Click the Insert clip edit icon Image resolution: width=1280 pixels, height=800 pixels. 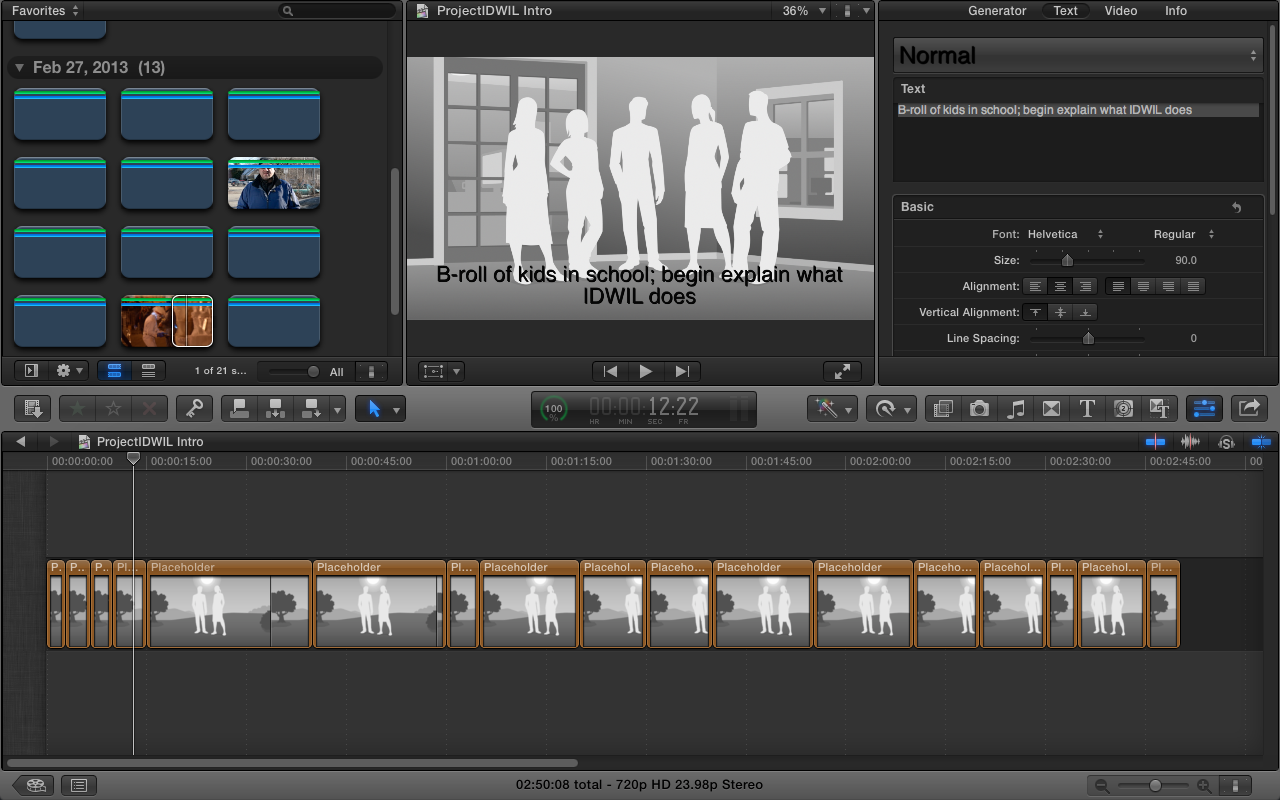pos(275,408)
